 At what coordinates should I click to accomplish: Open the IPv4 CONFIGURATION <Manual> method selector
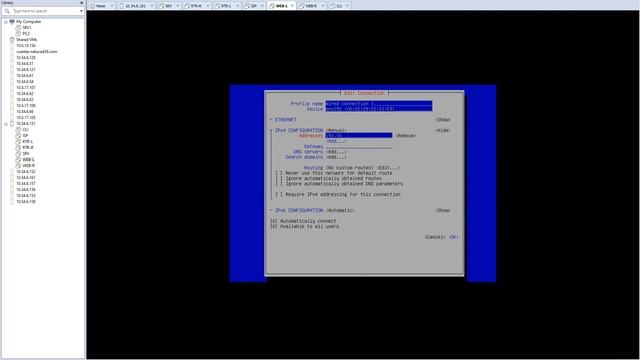(x=336, y=130)
